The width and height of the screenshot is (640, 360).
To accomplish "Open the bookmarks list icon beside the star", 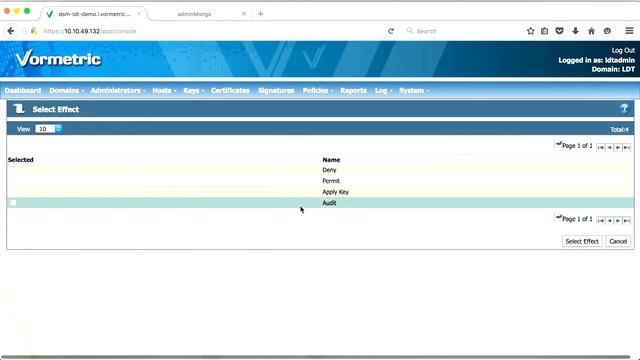I will pos(544,31).
